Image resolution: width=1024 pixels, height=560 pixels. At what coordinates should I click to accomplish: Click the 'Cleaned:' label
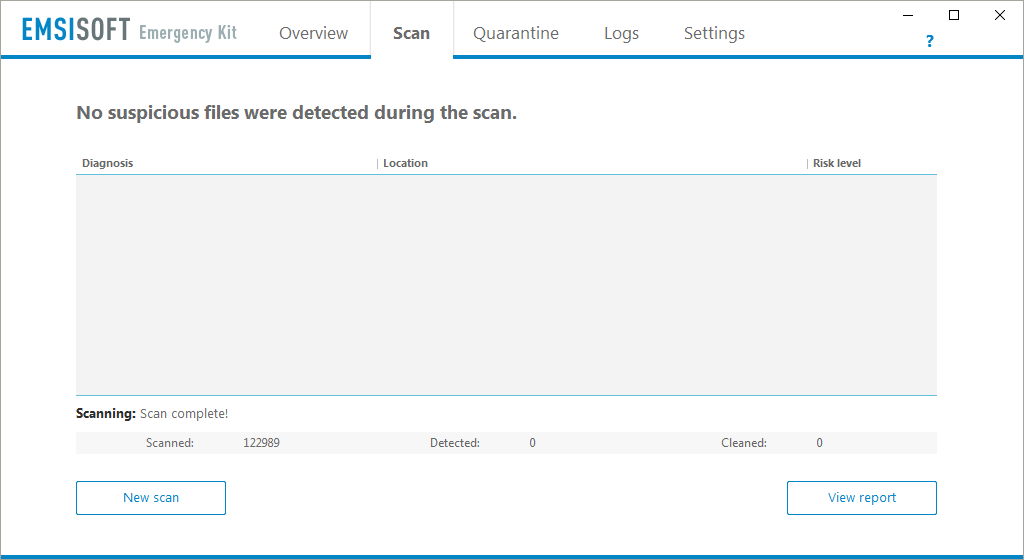point(744,443)
